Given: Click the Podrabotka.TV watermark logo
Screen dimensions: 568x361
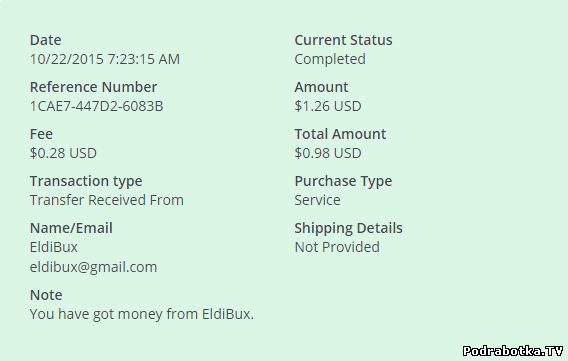Looking at the screenshot, I should tap(513, 351).
